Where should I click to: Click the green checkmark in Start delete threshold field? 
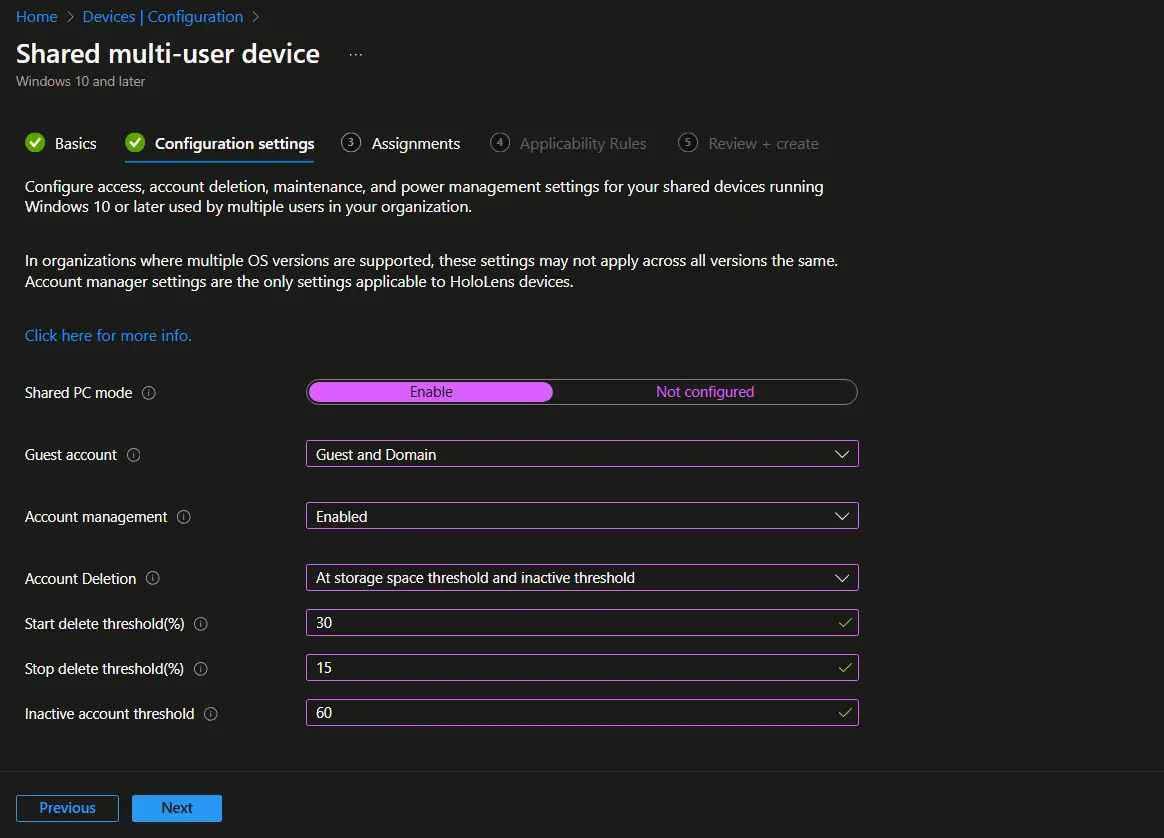[x=845, y=622]
